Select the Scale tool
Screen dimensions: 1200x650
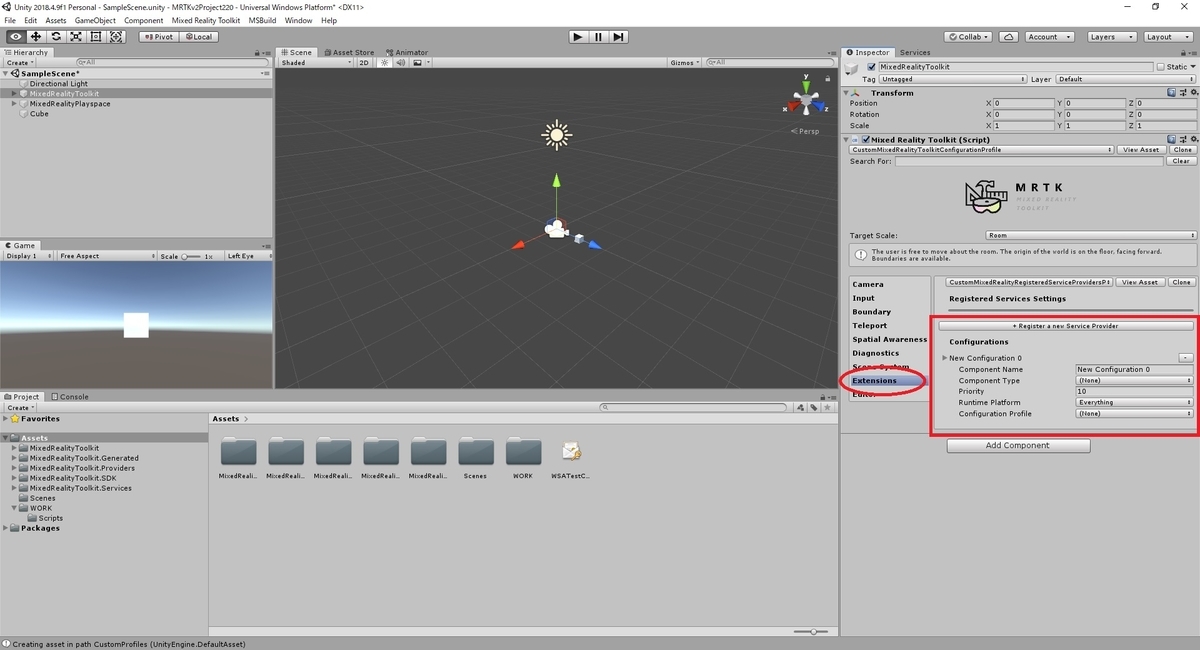click(x=76, y=37)
